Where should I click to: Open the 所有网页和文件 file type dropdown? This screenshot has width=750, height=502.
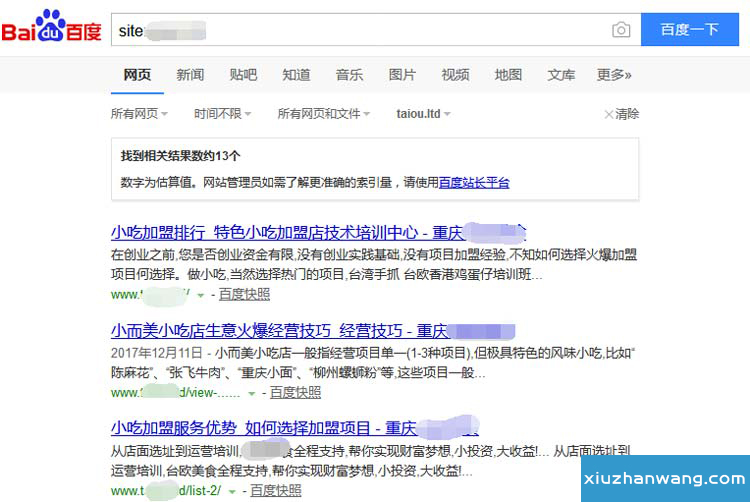click(x=323, y=114)
